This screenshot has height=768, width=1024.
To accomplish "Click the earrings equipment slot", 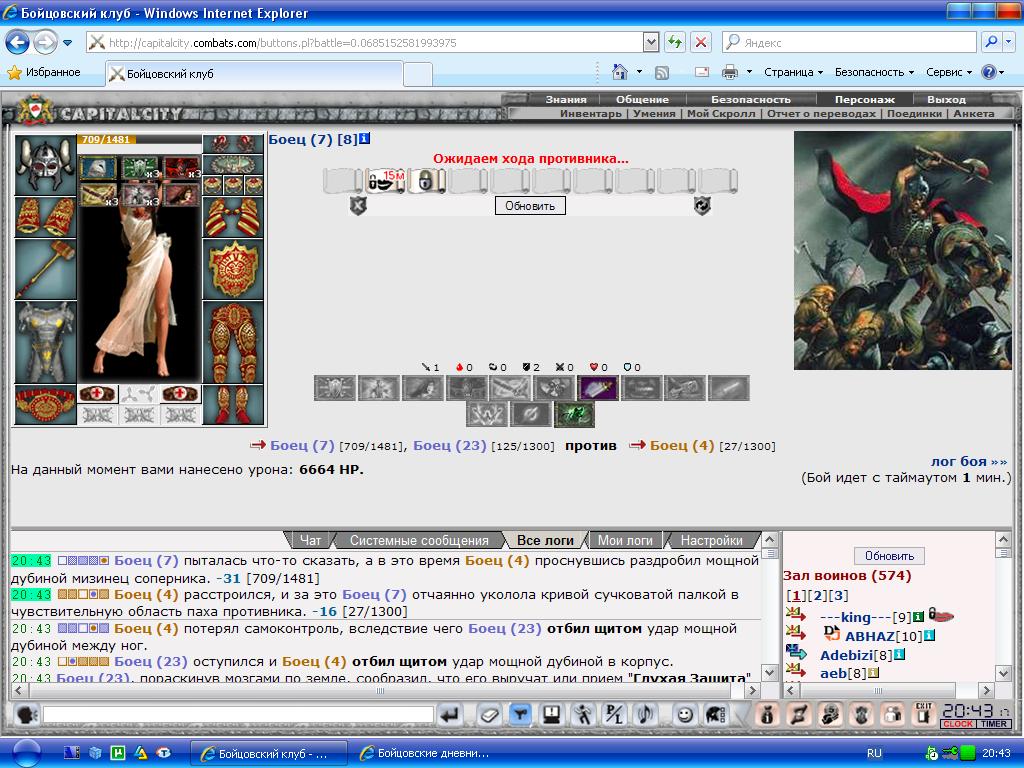I will 233,144.
